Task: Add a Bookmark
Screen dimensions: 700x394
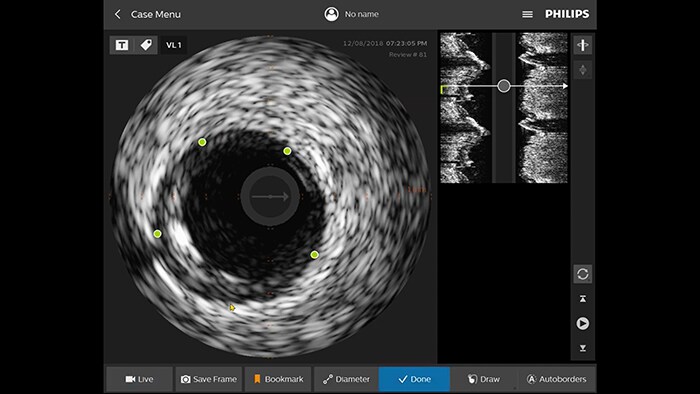Action: [x=278, y=379]
